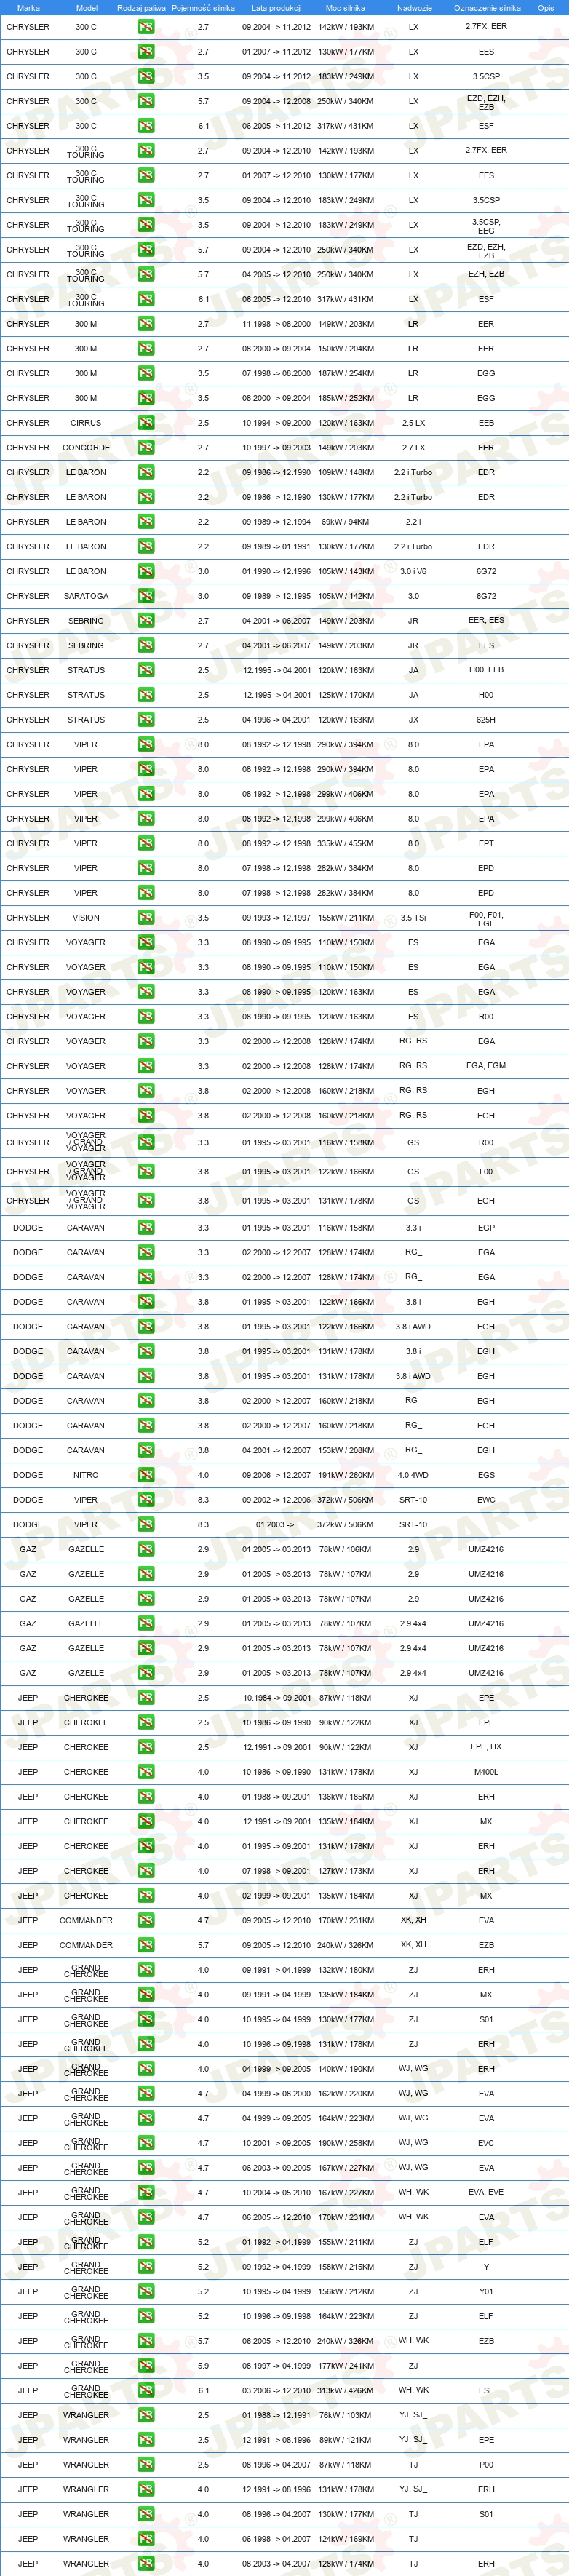Click fuel icon in Dodge Viper EWC row
Image resolution: width=569 pixels, height=2576 pixels.
[146, 1500]
